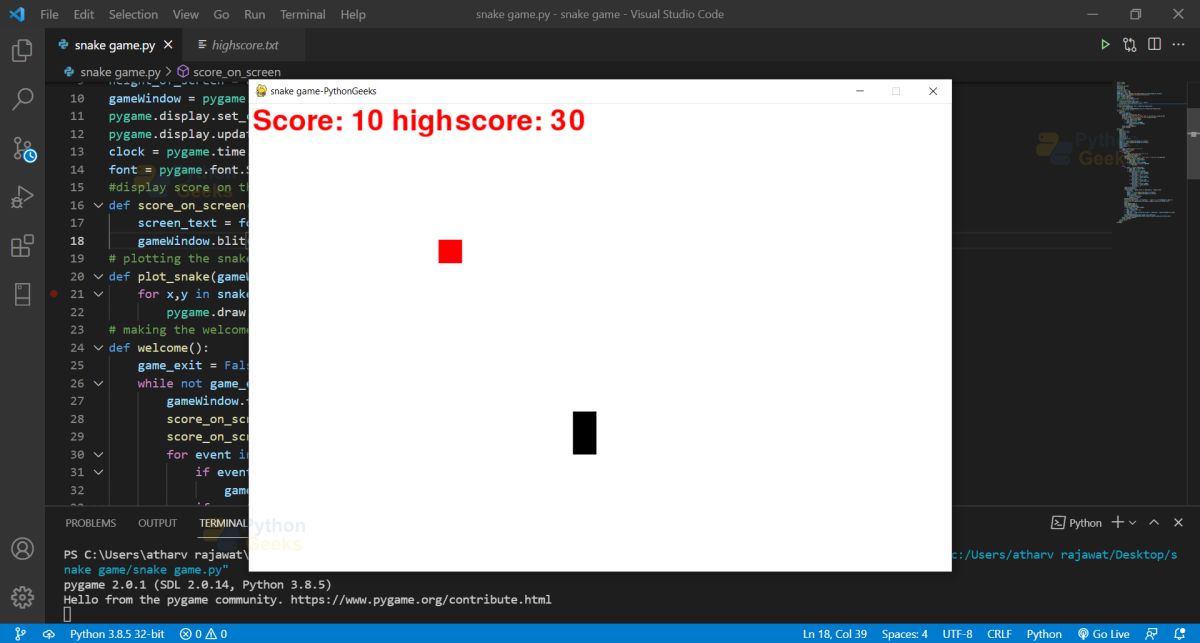Open the Edit menu
Screen dimensions: 1200x643
pos(84,14)
